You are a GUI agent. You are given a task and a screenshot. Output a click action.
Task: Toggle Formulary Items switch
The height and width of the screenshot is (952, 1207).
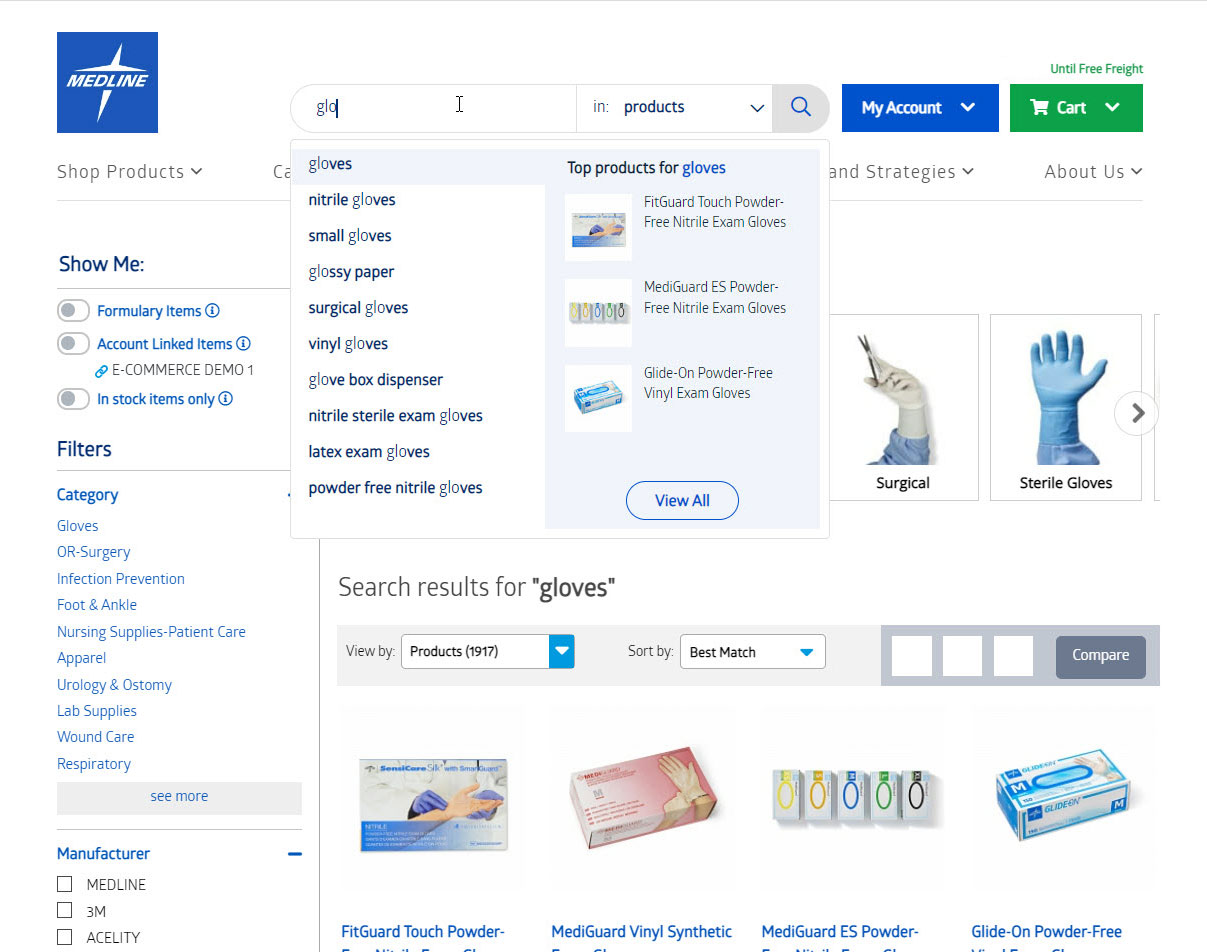pos(73,311)
